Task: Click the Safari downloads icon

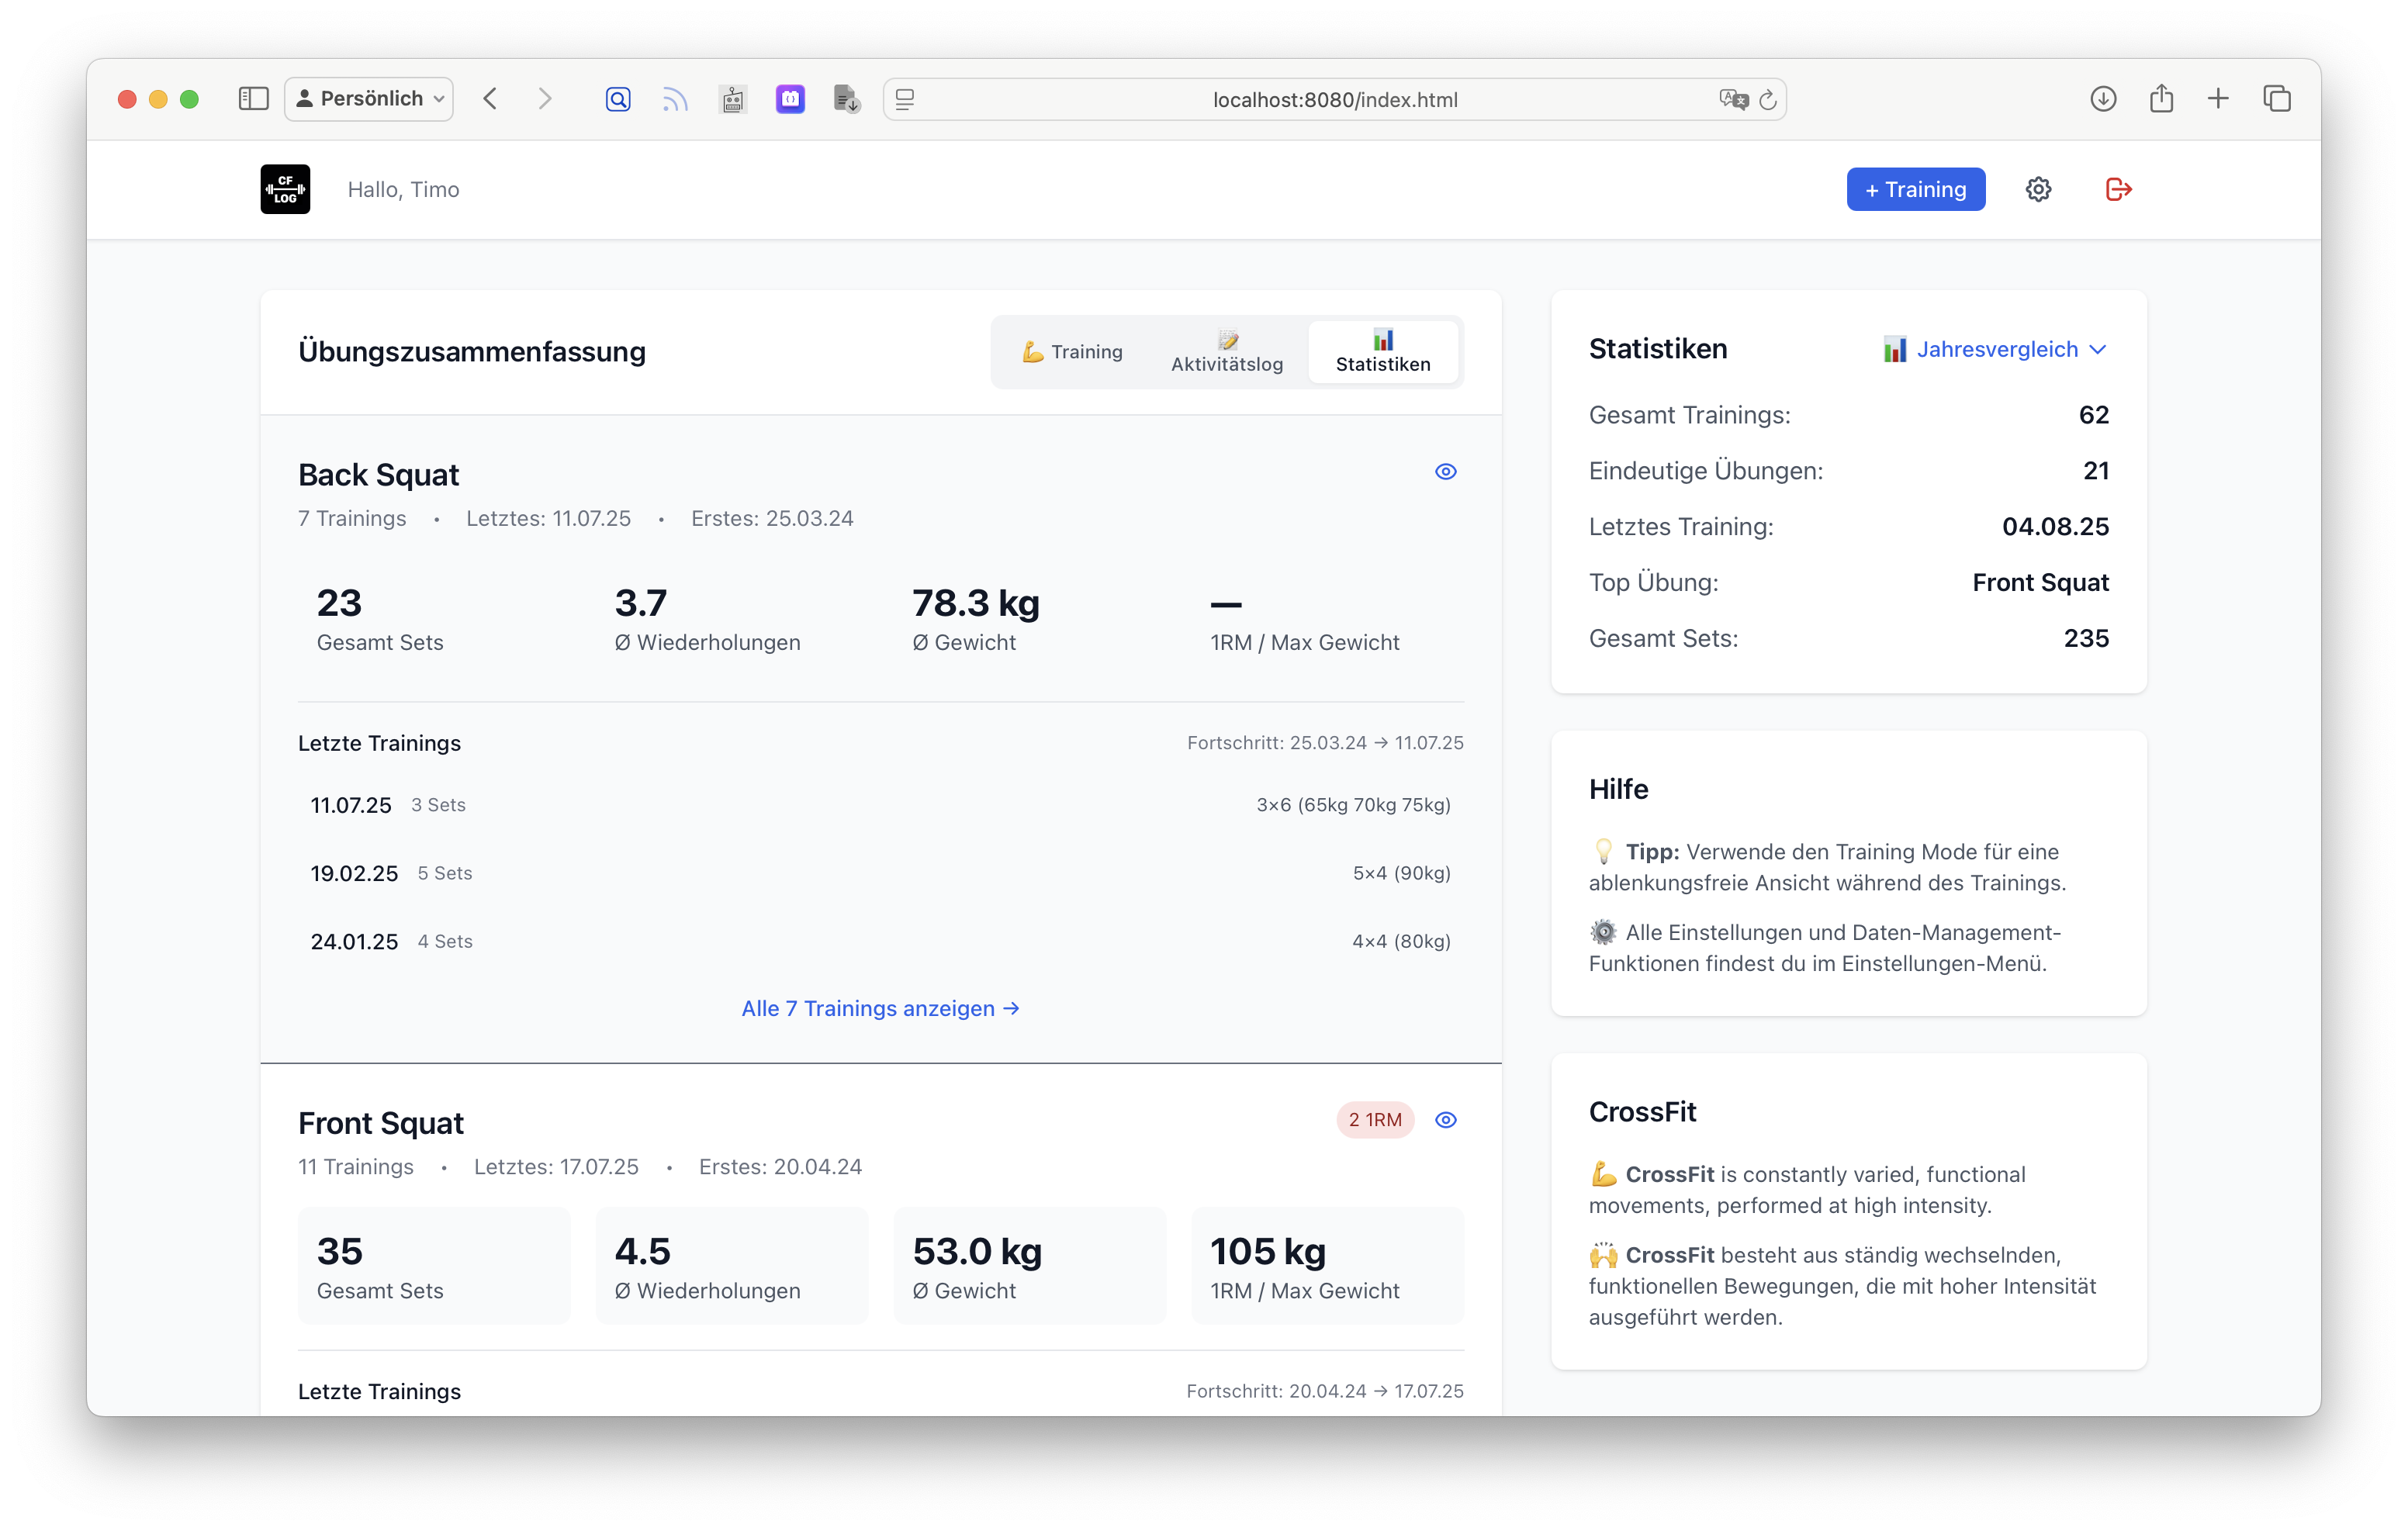Action: 2103,99
